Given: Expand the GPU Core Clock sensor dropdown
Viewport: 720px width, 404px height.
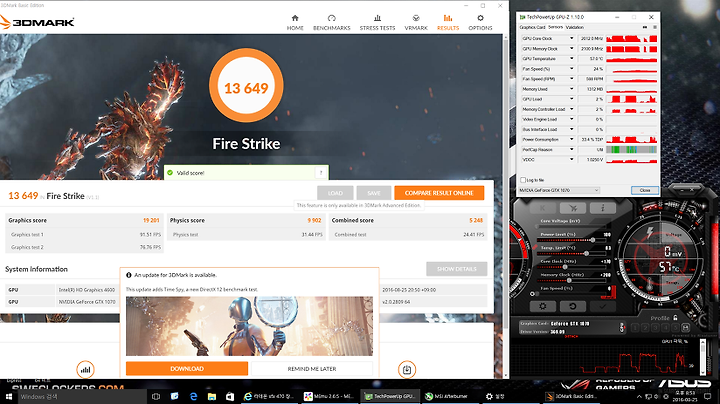Looking at the screenshot, I should [x=572, y=39].
